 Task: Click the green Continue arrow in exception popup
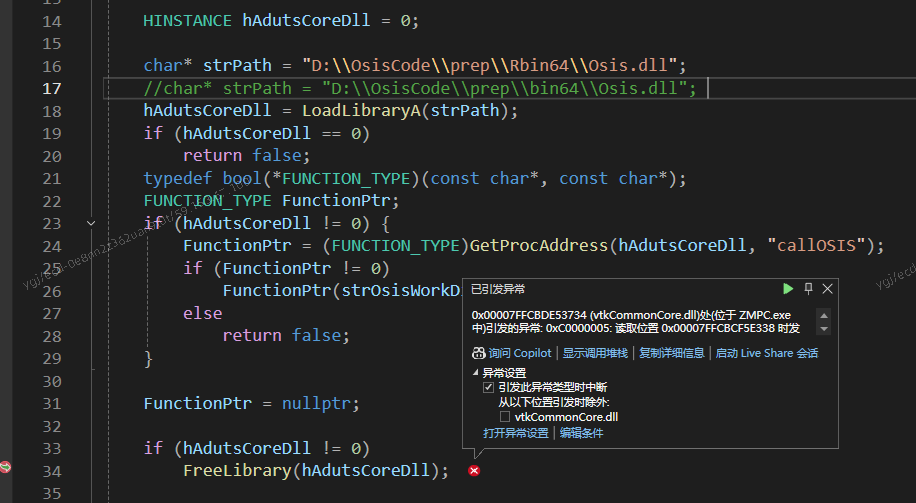click(x=788, y=288)
